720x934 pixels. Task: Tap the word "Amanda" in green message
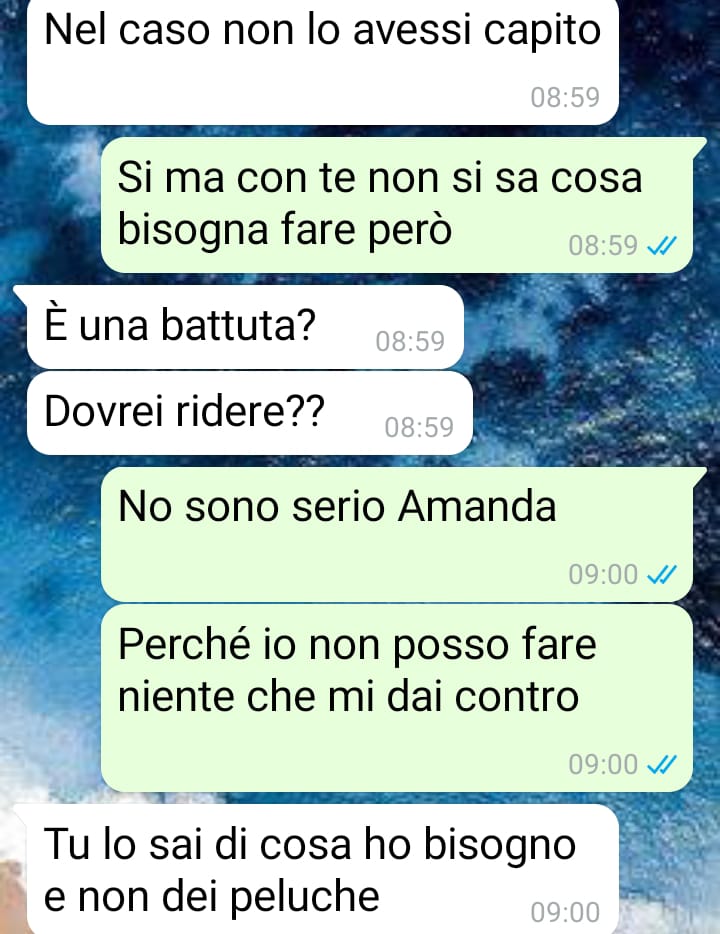coord(477,507)
